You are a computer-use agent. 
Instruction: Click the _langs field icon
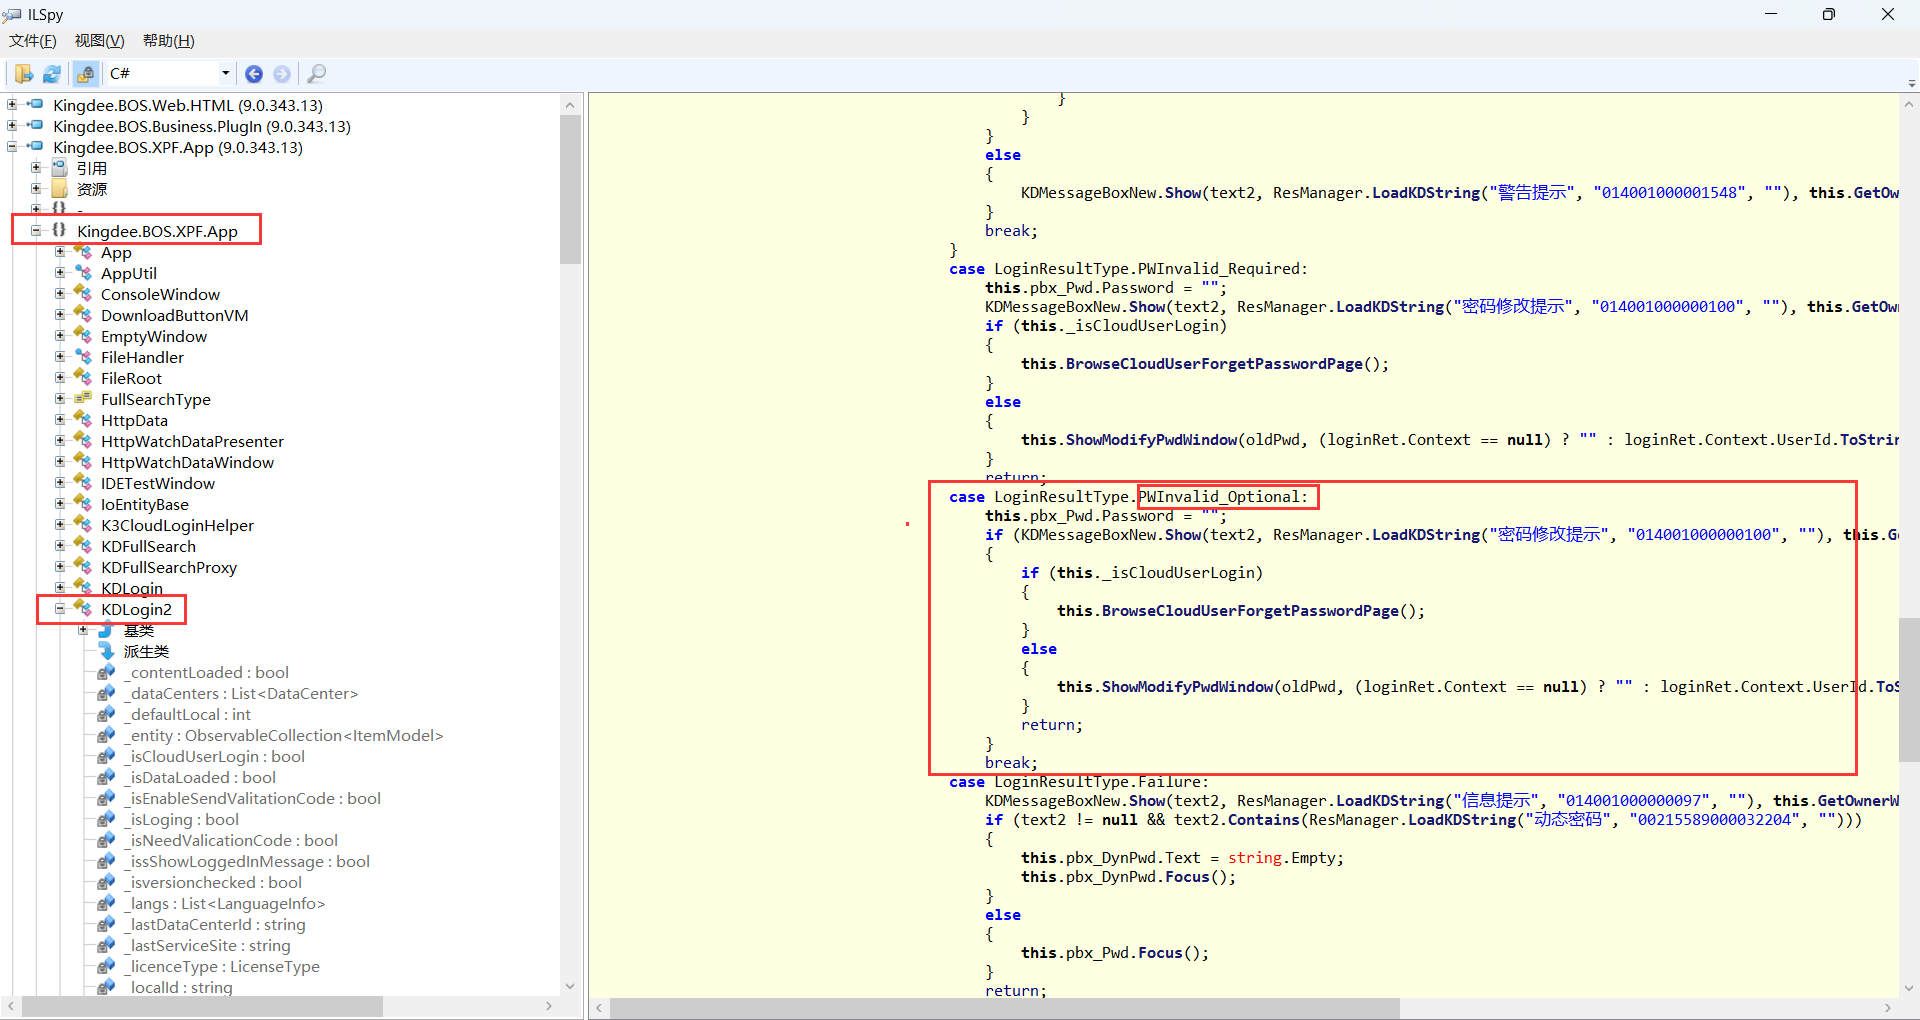pyautogui.click(x=107, y=902)
